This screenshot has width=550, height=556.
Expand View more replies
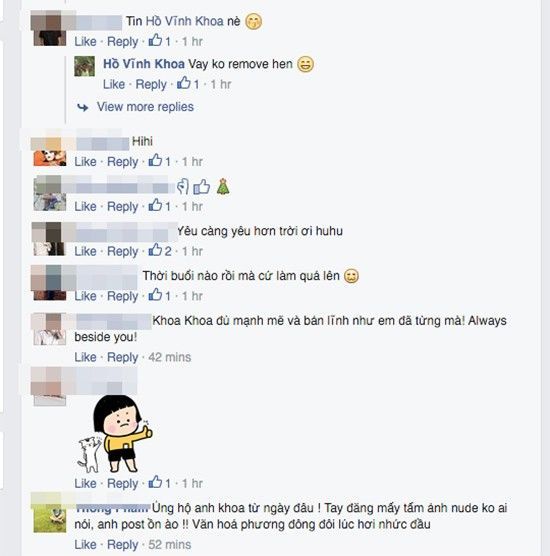click(x=145, y=107)
